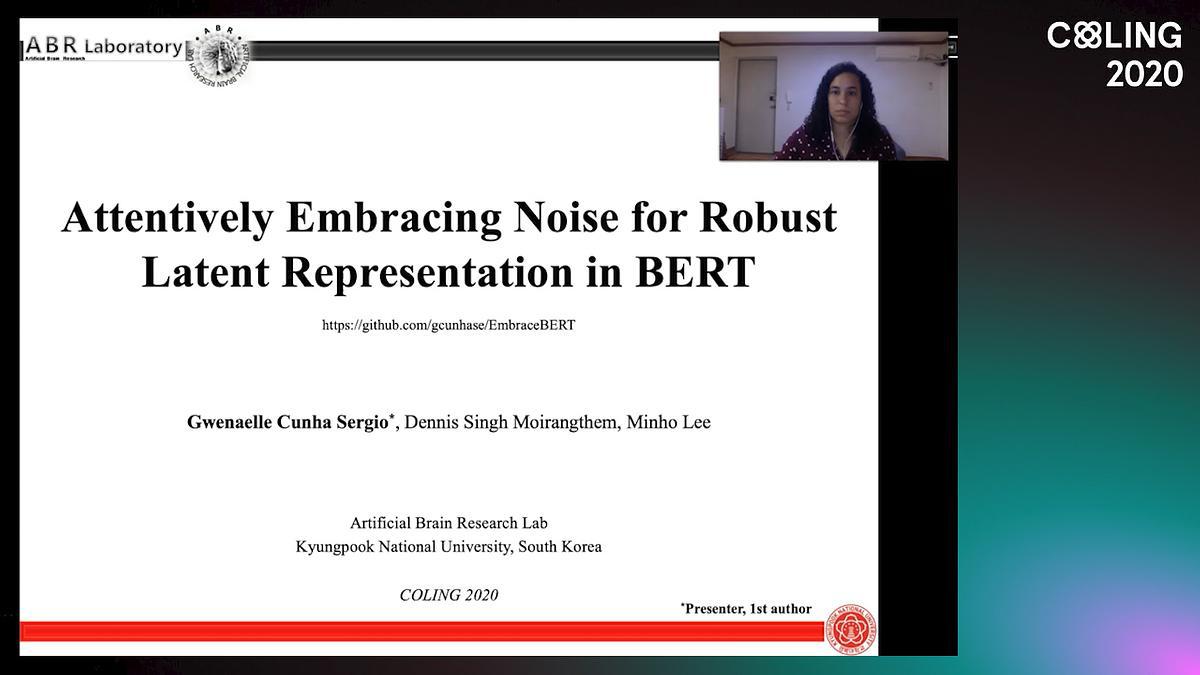
Task: Select the presenter webcam video thumbnail
Action: [x=833, y=96]
